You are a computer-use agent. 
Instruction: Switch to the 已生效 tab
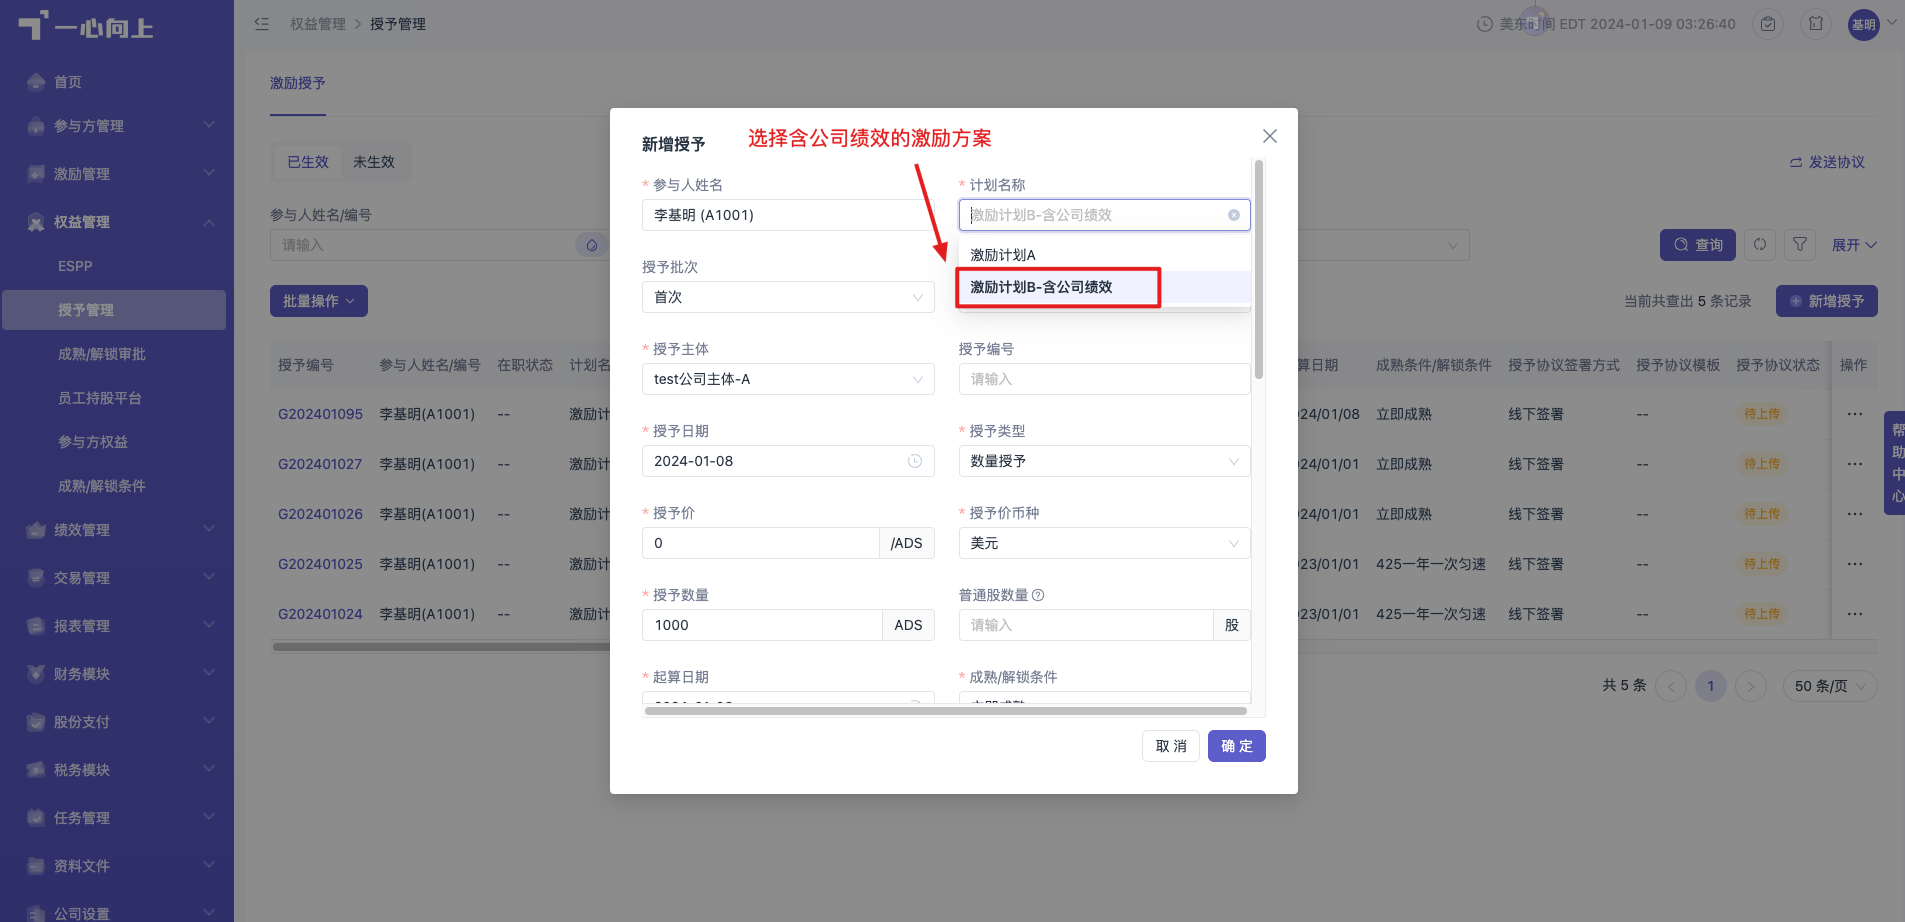point(308,162)
